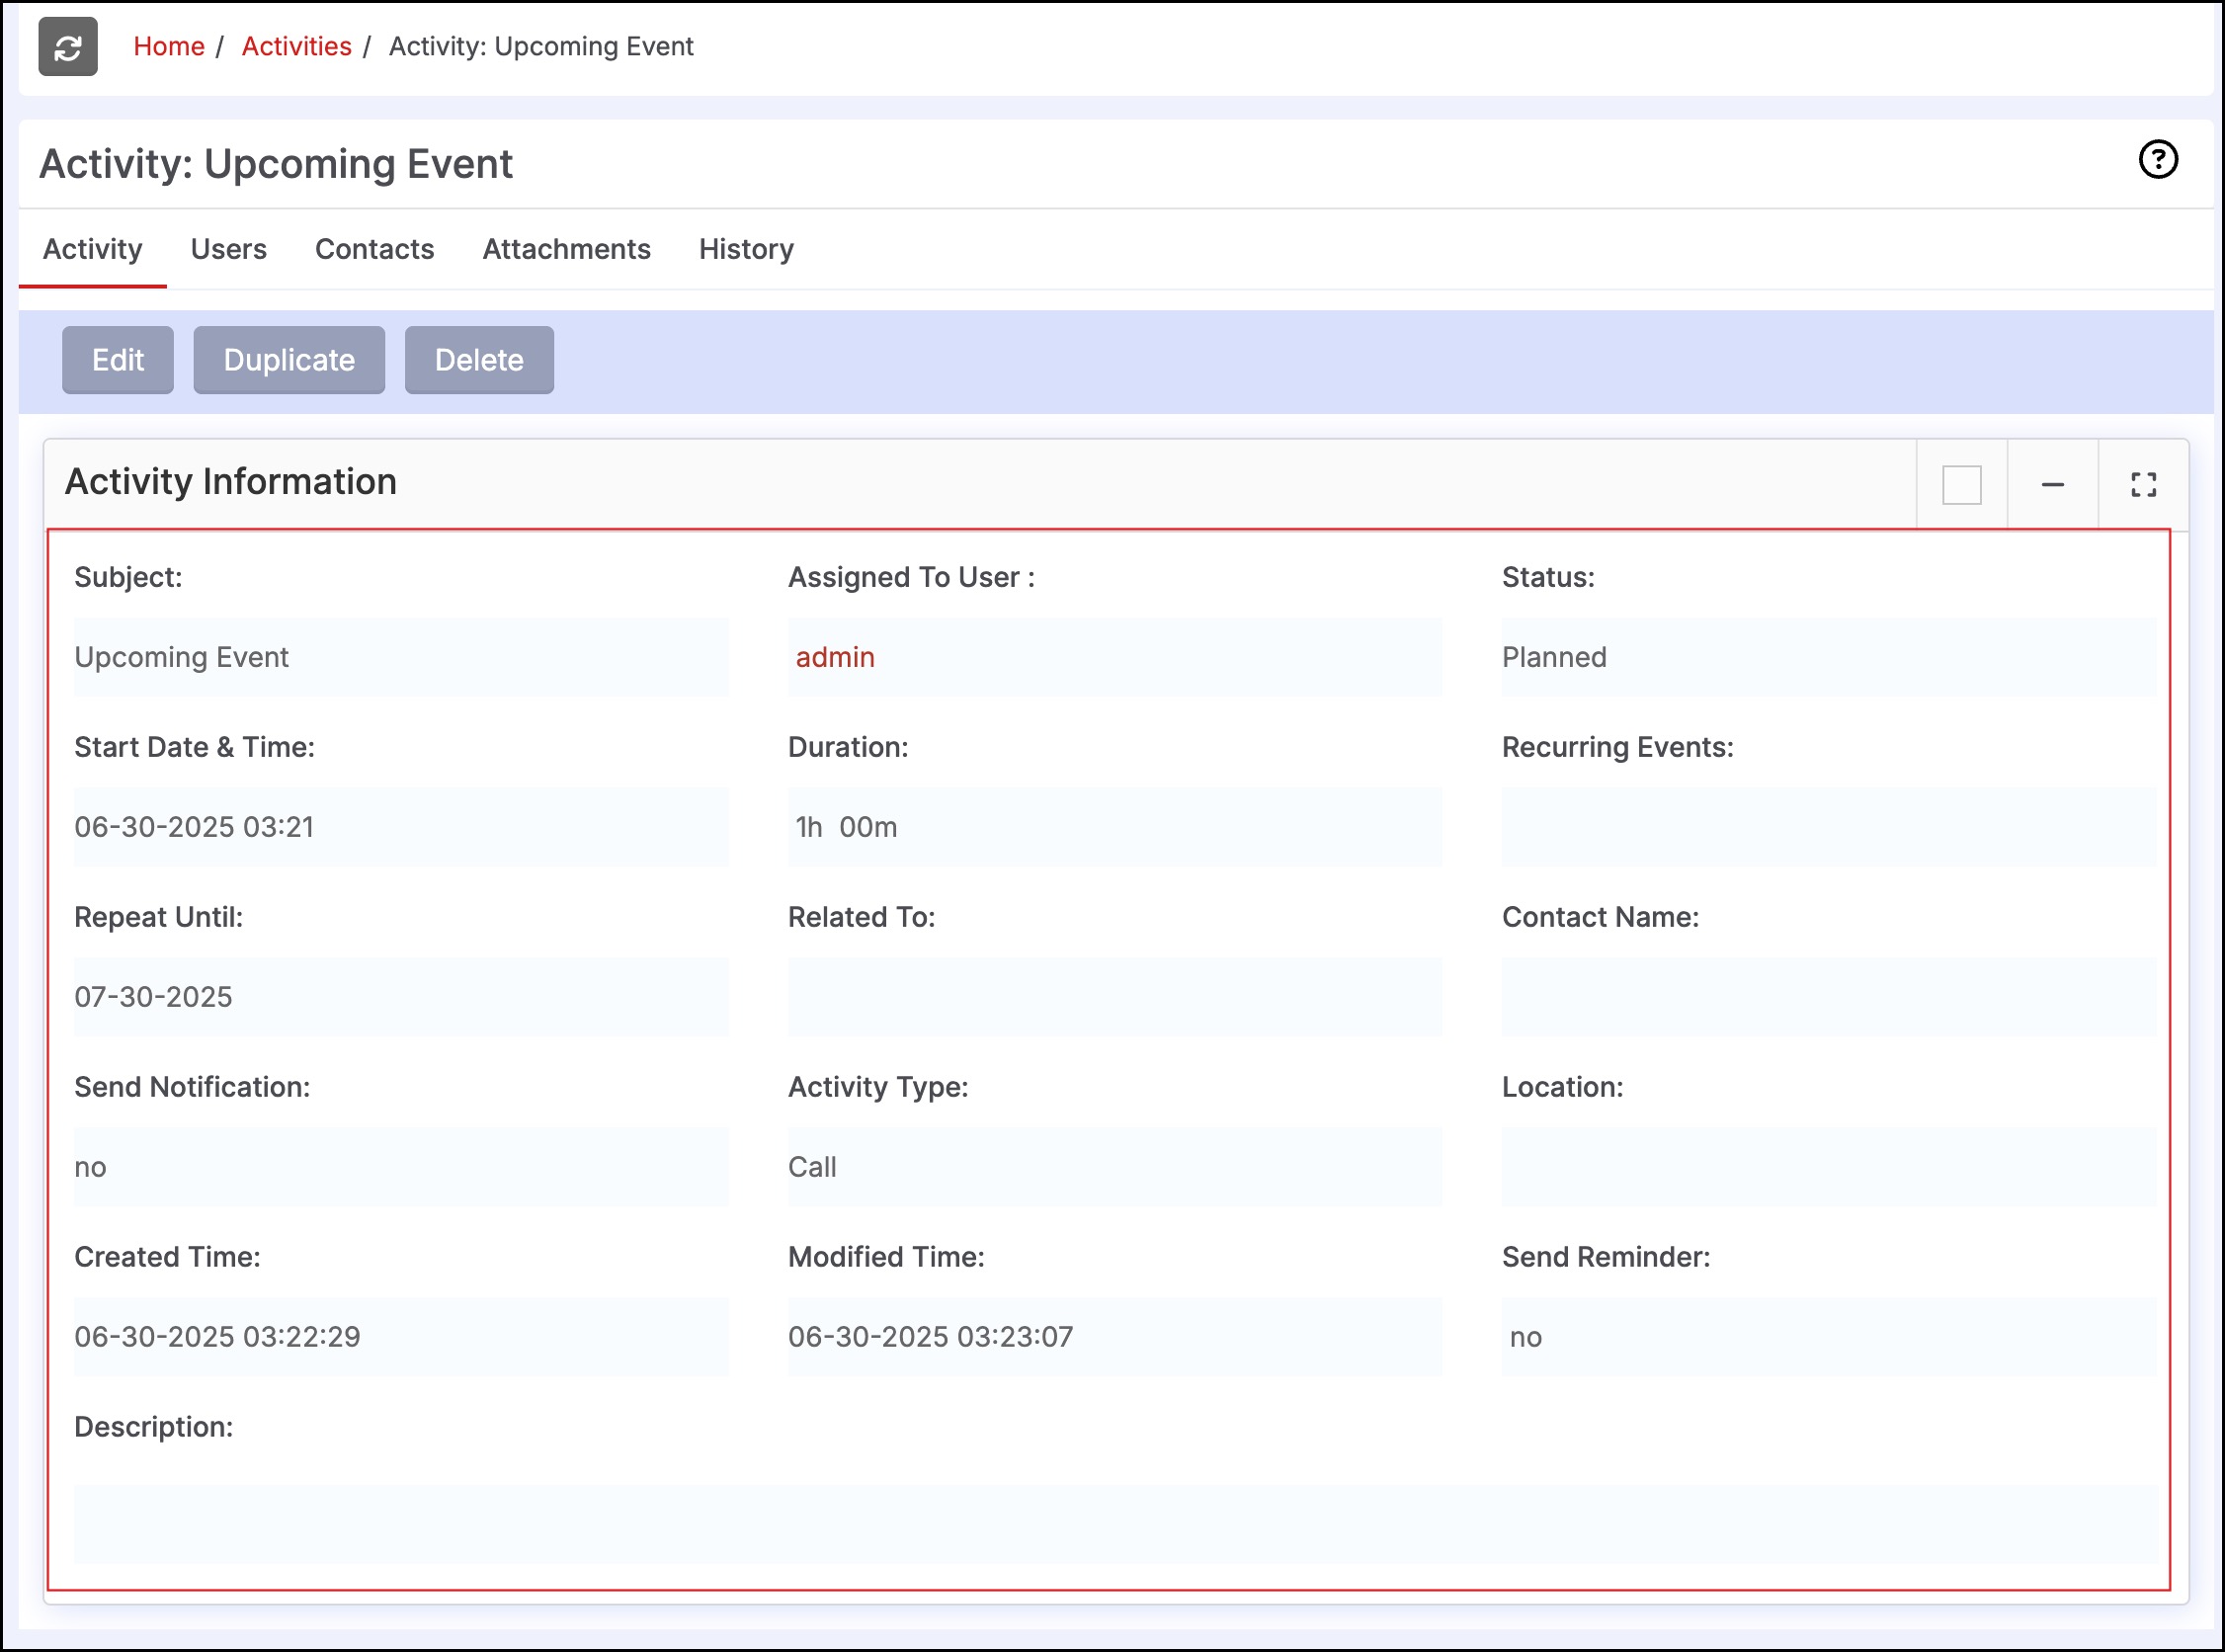Click the Edit button
The width and height of the screenshot is (2225, 1652).
pyautogui.click(x=118, y=360)
